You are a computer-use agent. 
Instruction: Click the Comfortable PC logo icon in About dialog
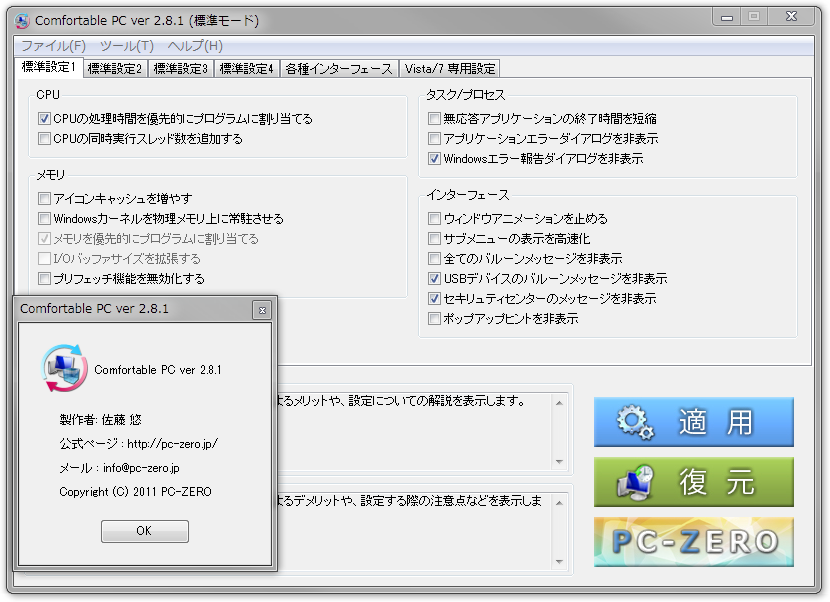tap(64, 369)
